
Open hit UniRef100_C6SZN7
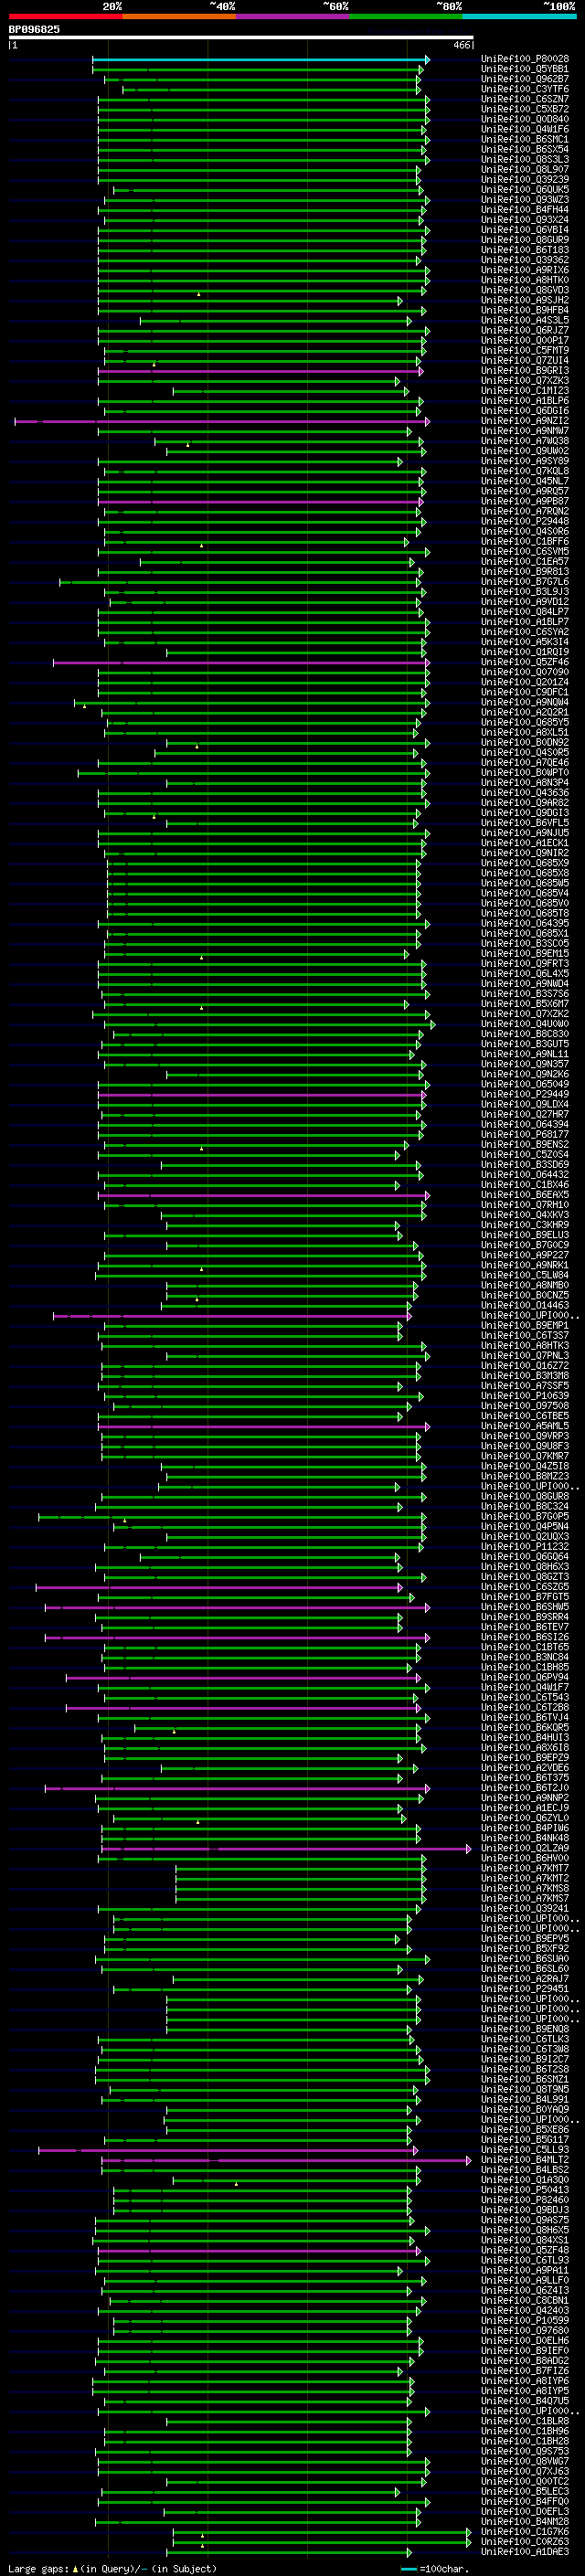525,99
